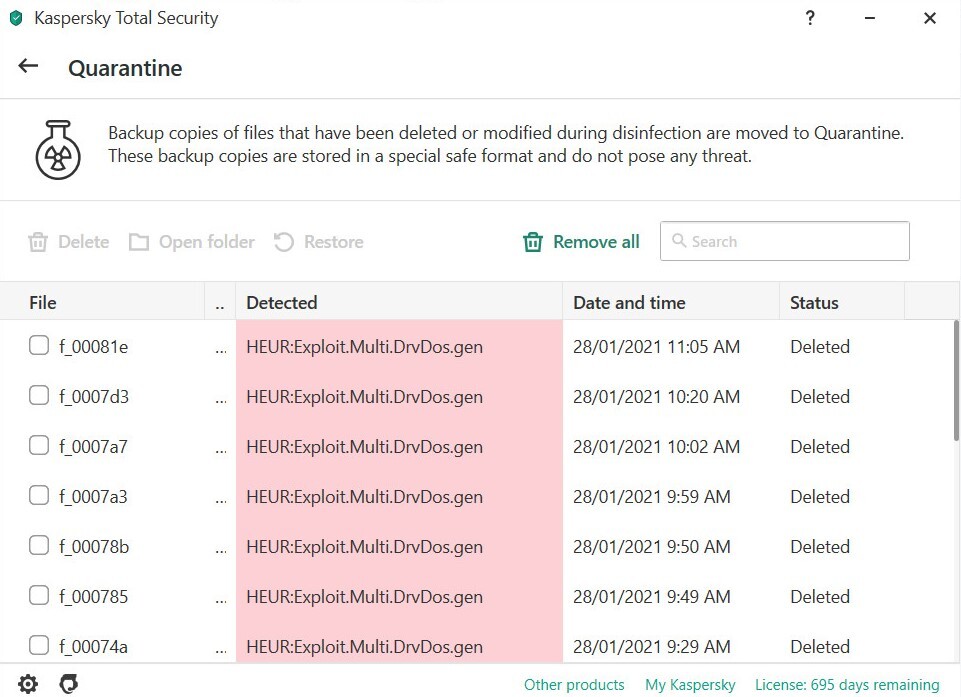
Task: Click the Restore circular arrow icon
Action: tap(284, 242)
